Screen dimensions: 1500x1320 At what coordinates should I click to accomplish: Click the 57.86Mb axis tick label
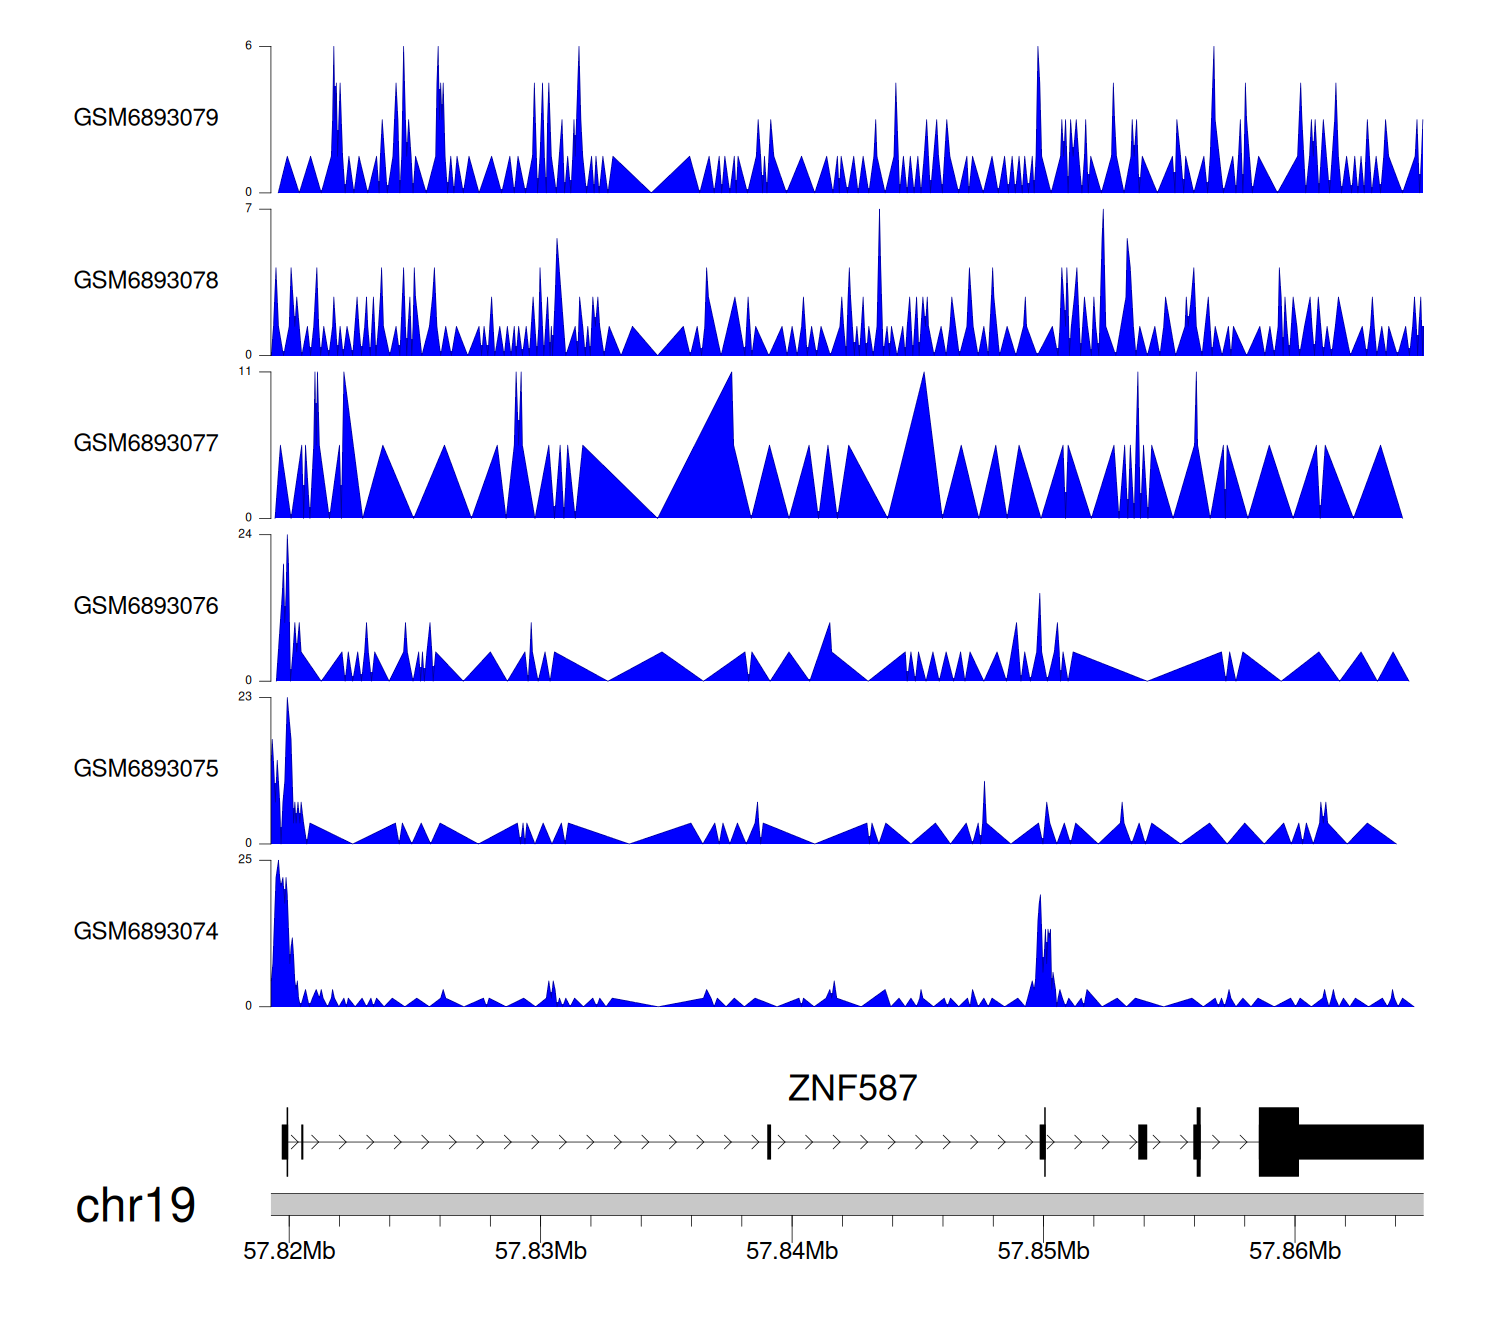(1294, 1252)
